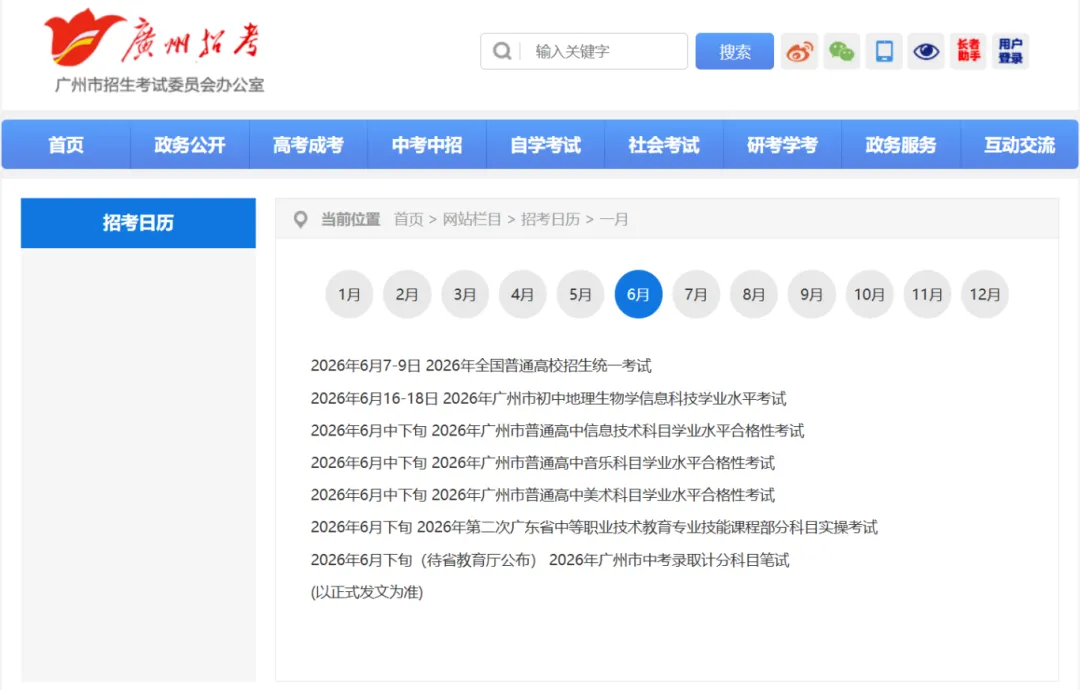Switch to the 12月 month option
Viewport: 1080px width, 690px height.
pyautogui.click(x=985, y=294)
